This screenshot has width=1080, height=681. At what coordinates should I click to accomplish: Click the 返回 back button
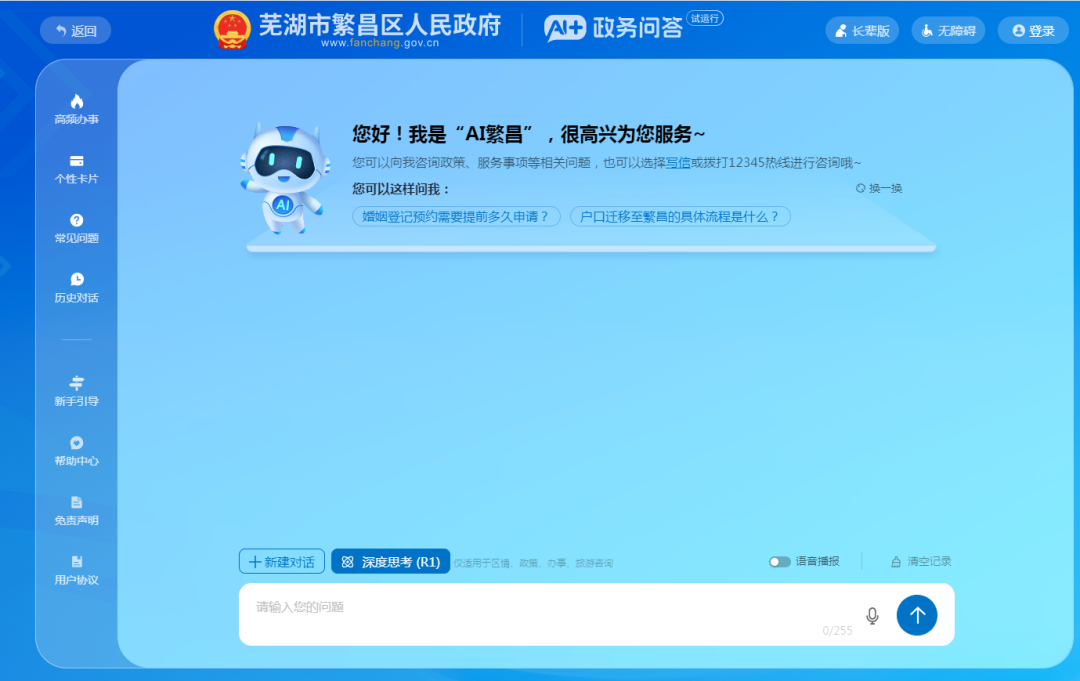75,30
